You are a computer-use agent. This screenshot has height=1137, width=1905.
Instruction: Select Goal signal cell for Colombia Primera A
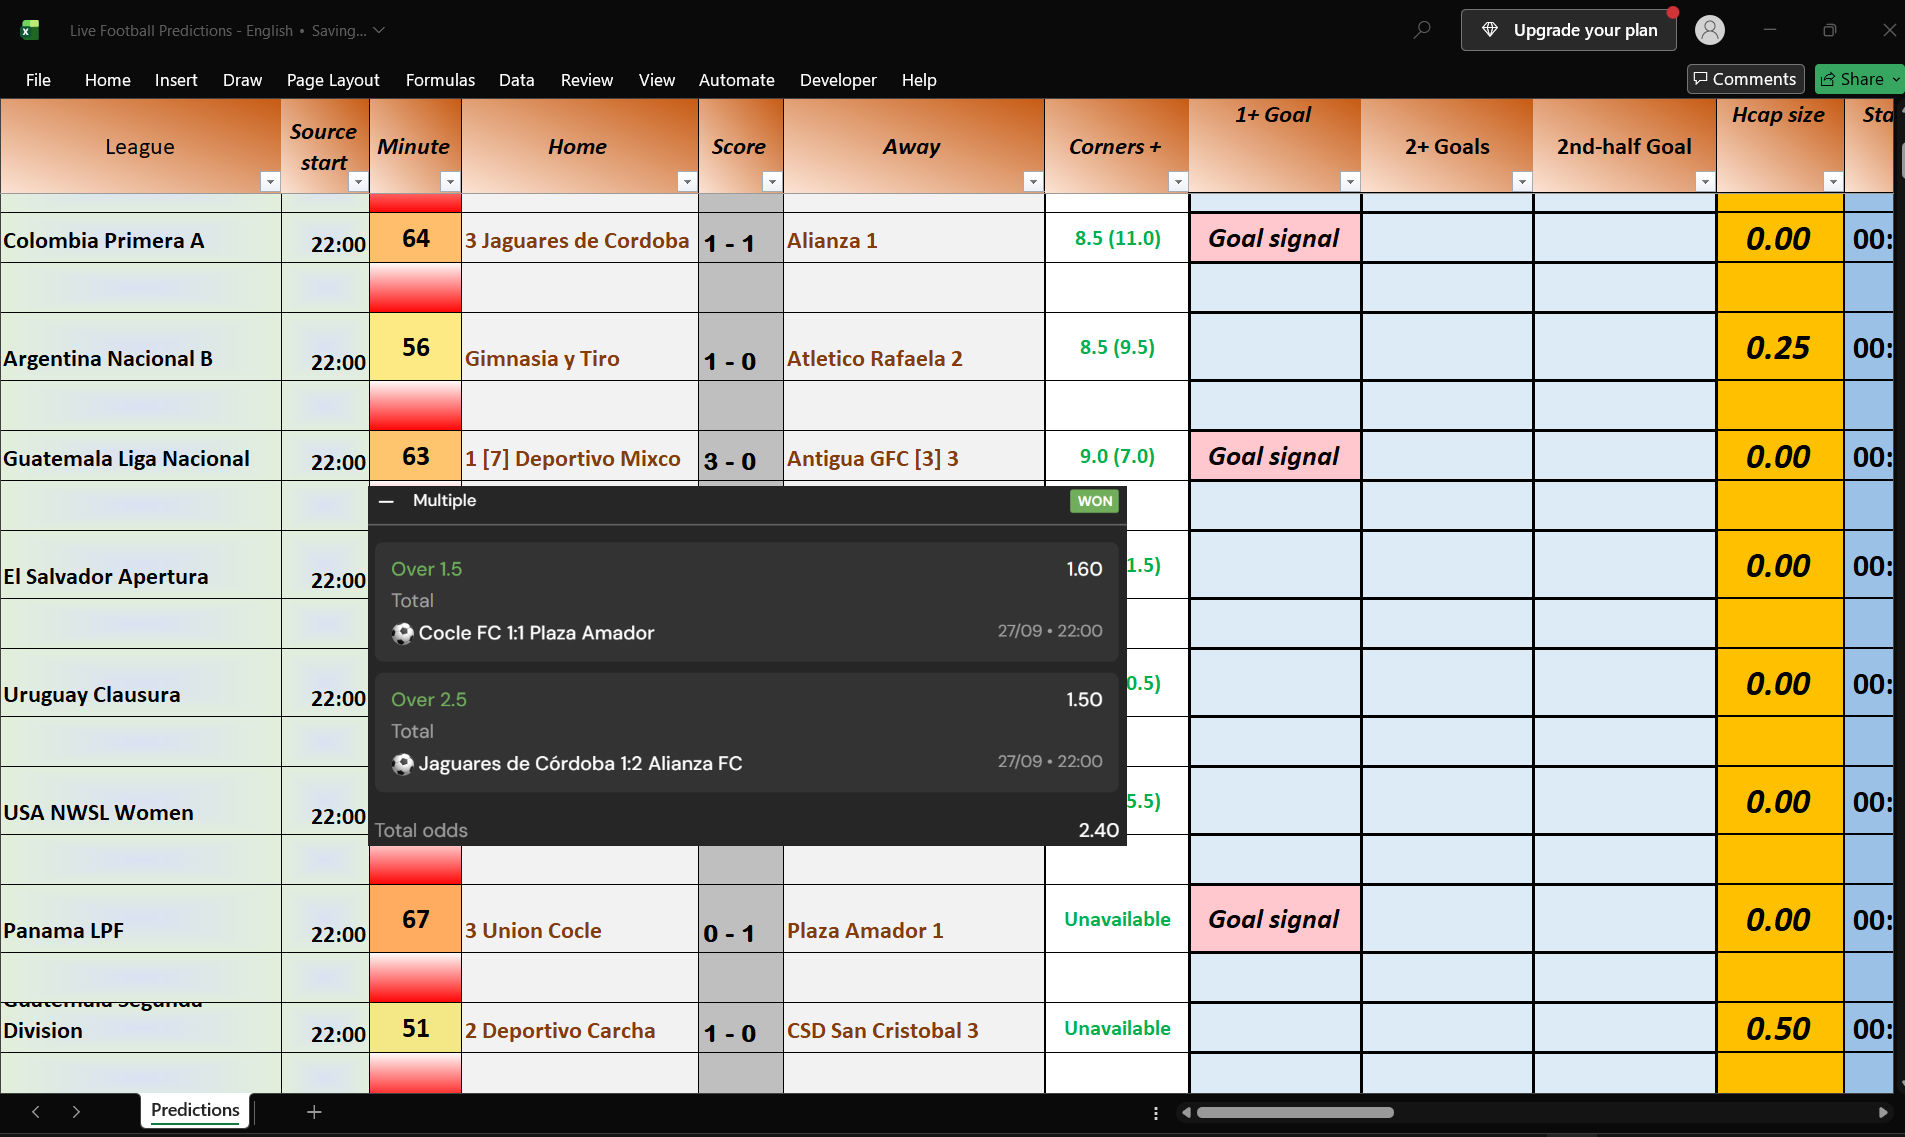(x=1274, y=238)
